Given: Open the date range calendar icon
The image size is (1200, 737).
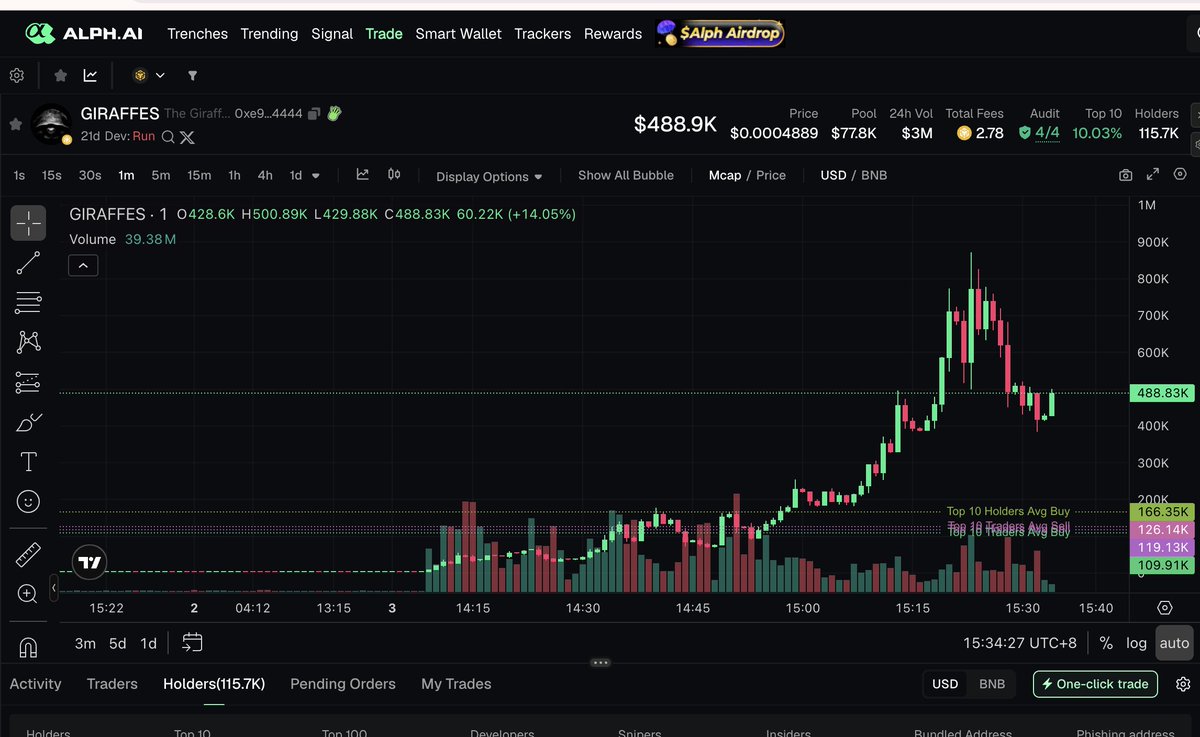Looking at the screenshot, I should (x=192, y=643).
